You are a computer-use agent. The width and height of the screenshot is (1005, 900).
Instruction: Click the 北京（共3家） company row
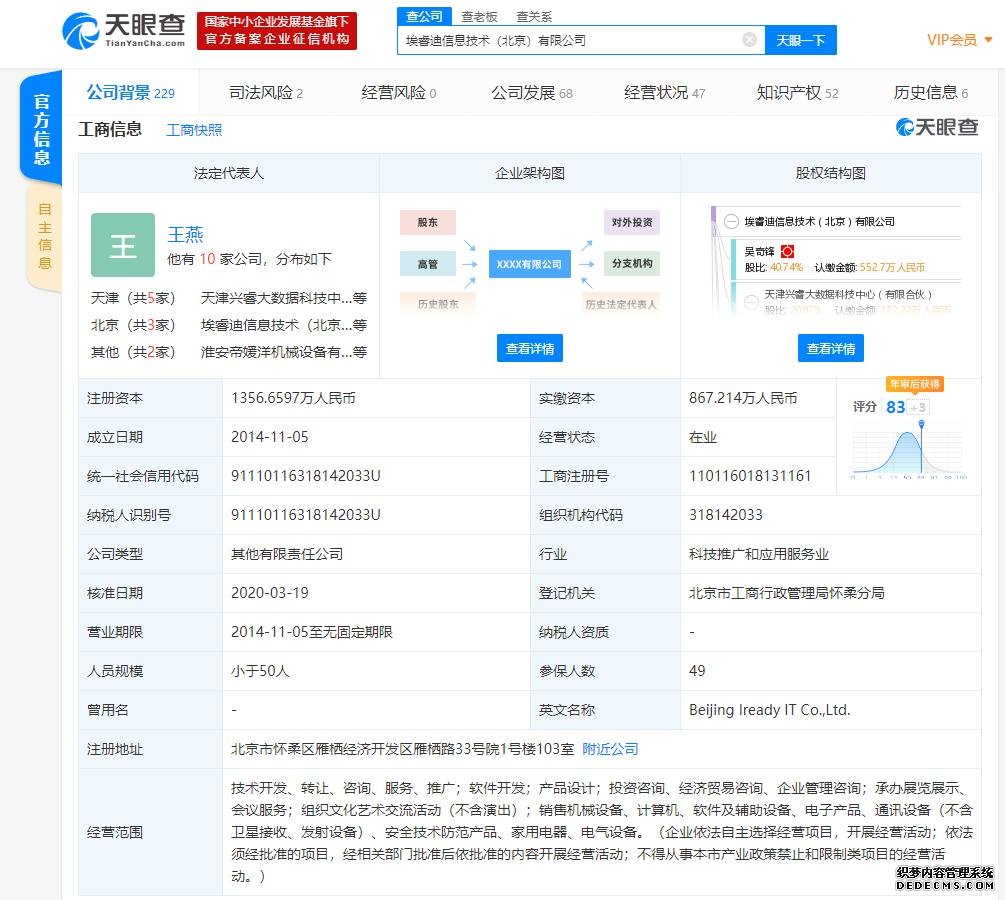229,325
